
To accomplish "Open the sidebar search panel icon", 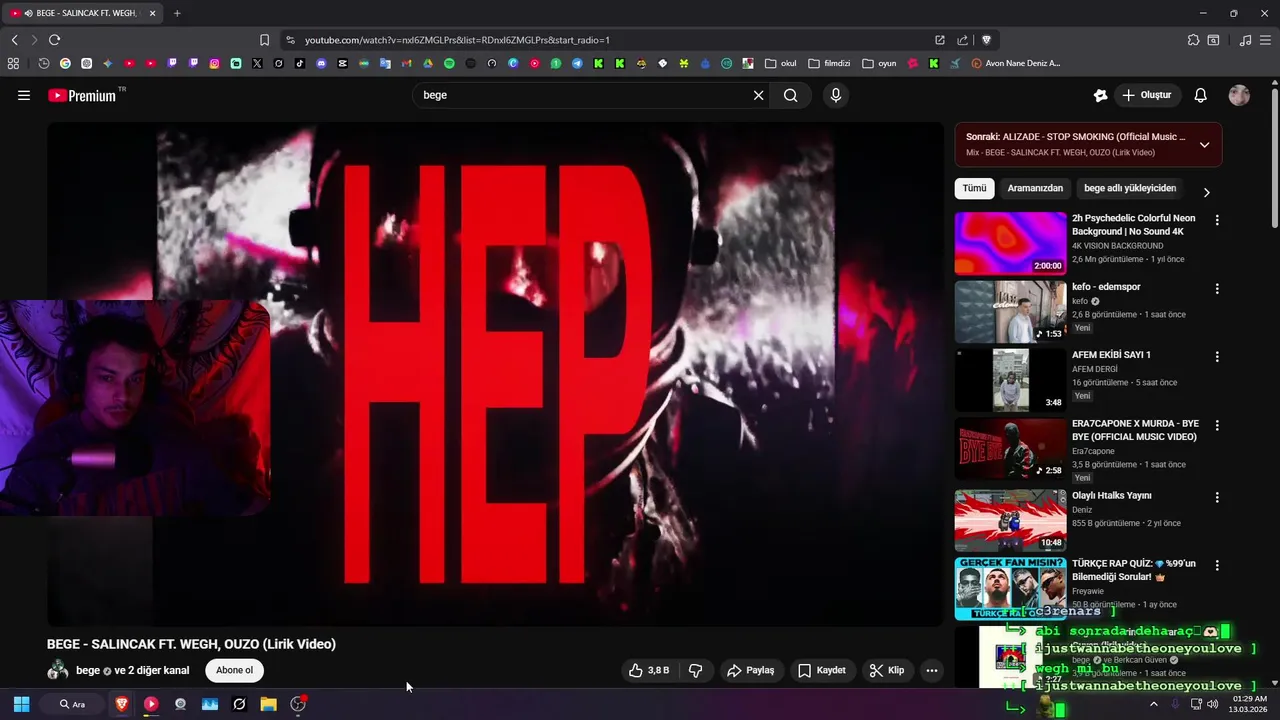I will (1213, 40).
